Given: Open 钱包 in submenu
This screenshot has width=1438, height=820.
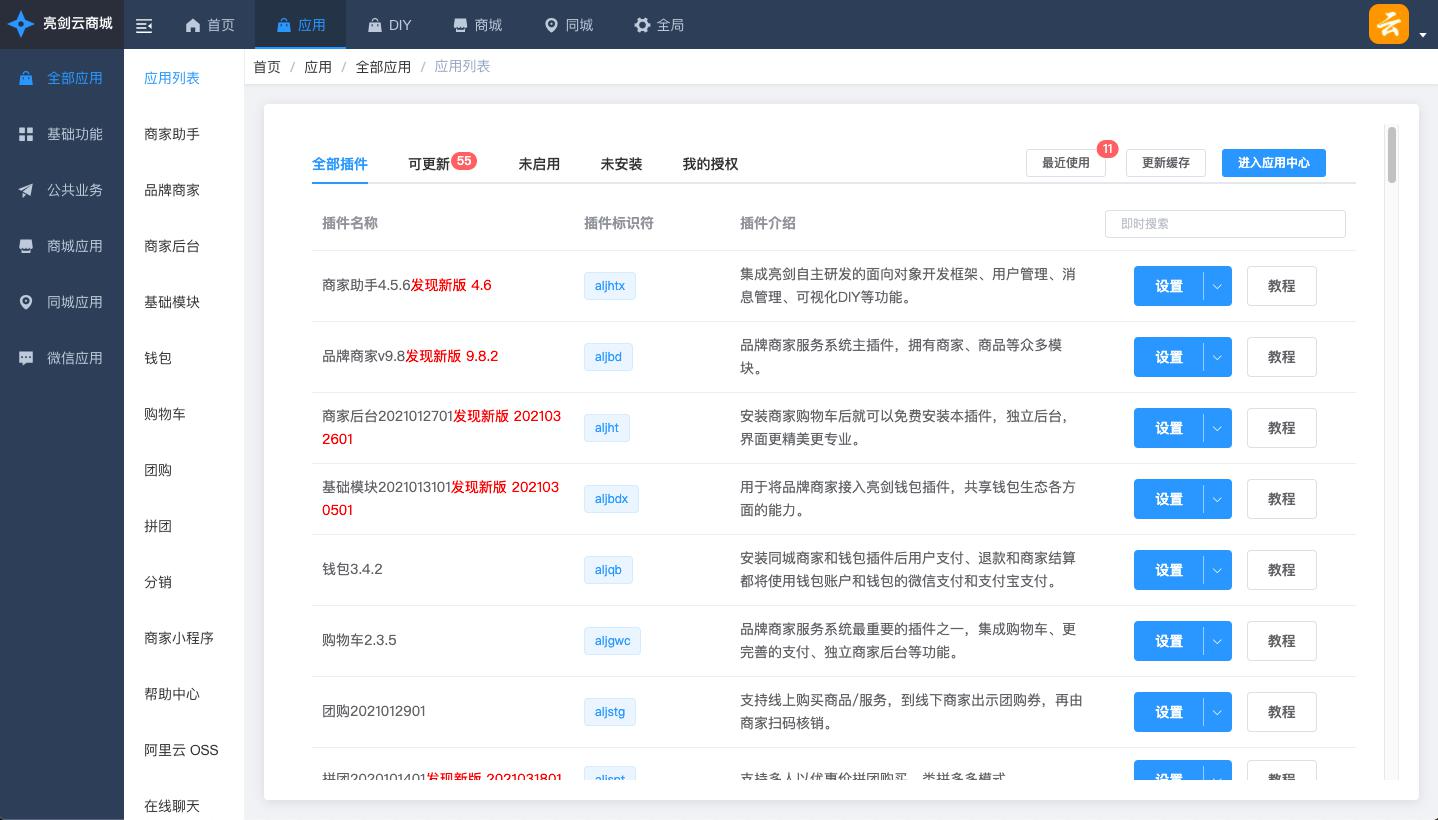Looking at the screenshot, I should tap(158, 358).
